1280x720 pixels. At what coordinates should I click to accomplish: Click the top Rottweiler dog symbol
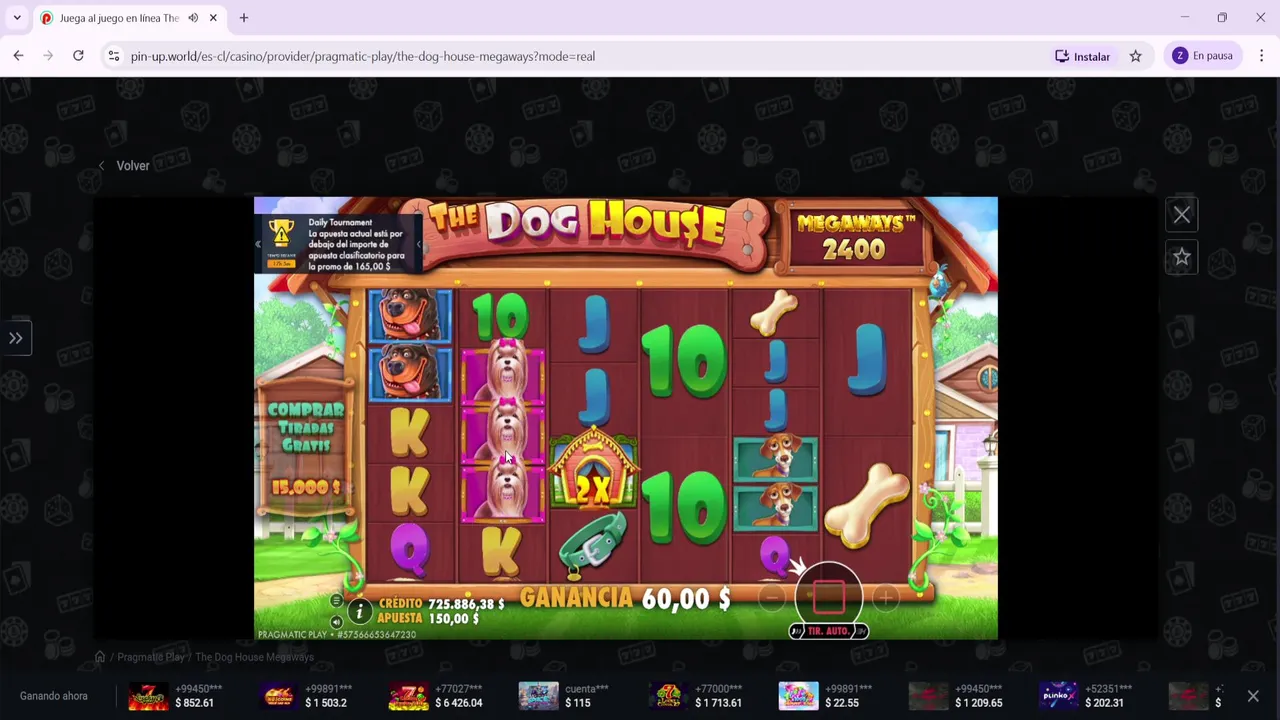pyautogui.click(x=410, y=315)
